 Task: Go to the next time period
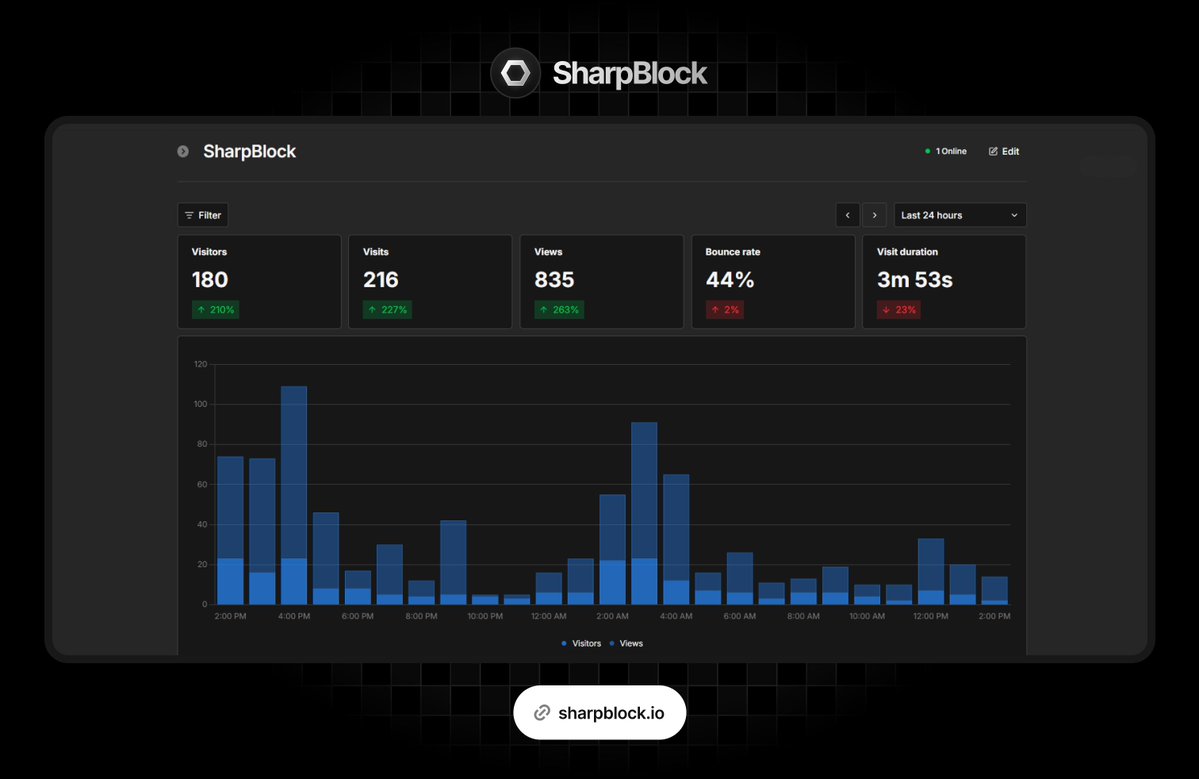point(874,215)
